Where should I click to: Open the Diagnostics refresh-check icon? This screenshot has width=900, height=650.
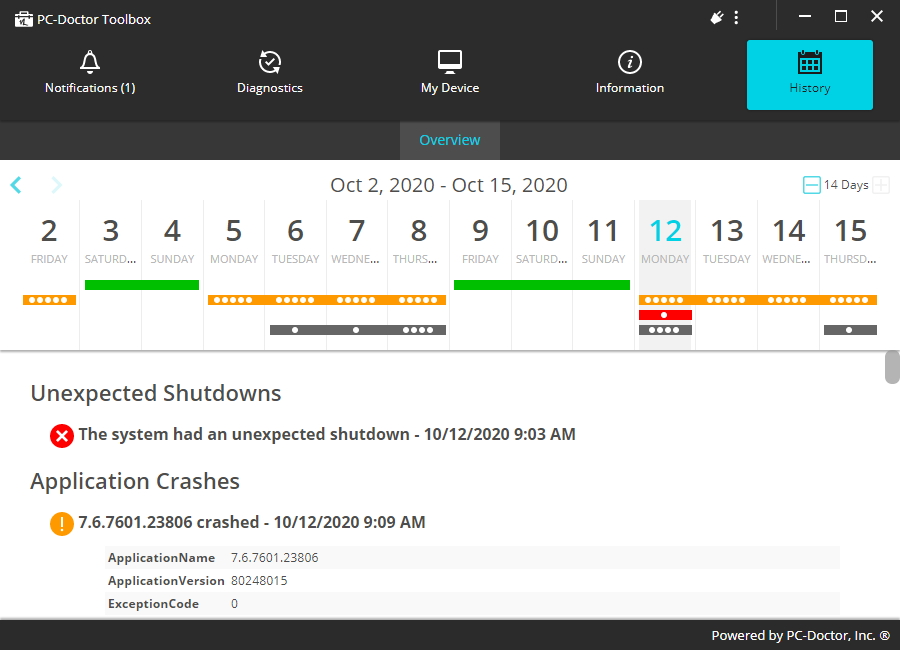pyautogui.click(x=270, y=62)
